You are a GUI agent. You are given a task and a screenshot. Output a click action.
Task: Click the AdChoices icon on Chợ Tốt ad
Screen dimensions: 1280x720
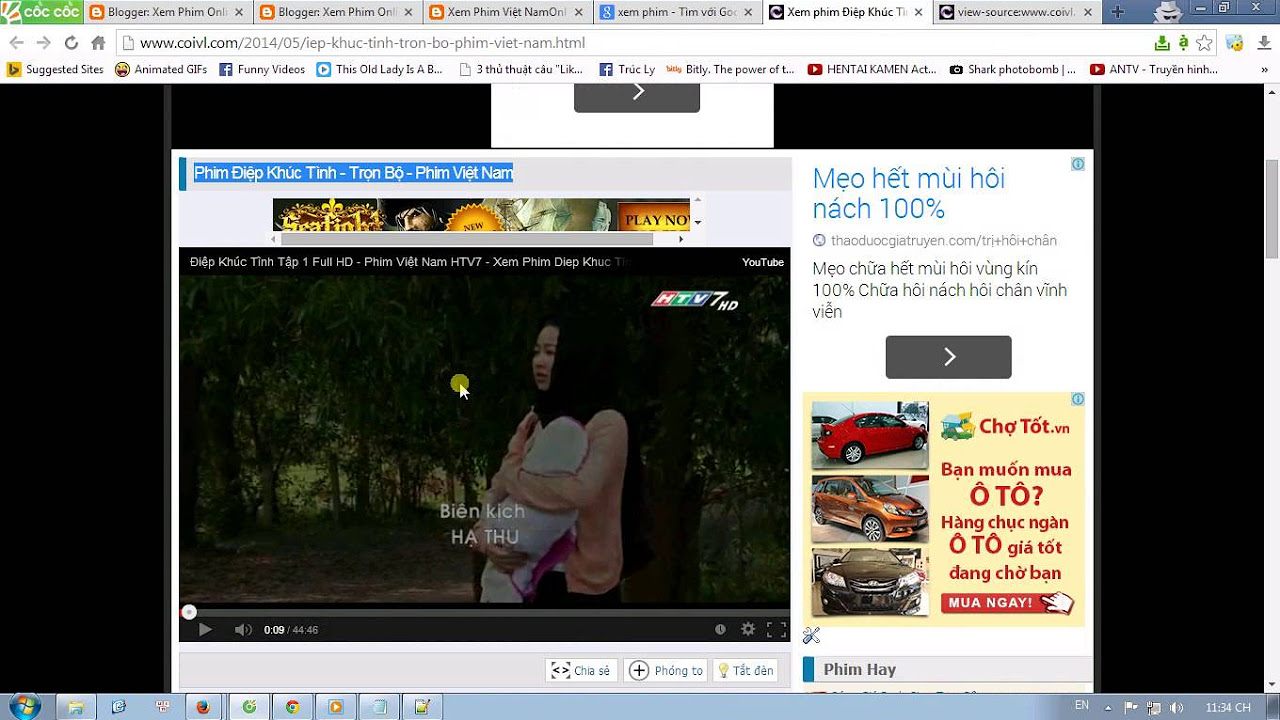[x=1078, y=399]
